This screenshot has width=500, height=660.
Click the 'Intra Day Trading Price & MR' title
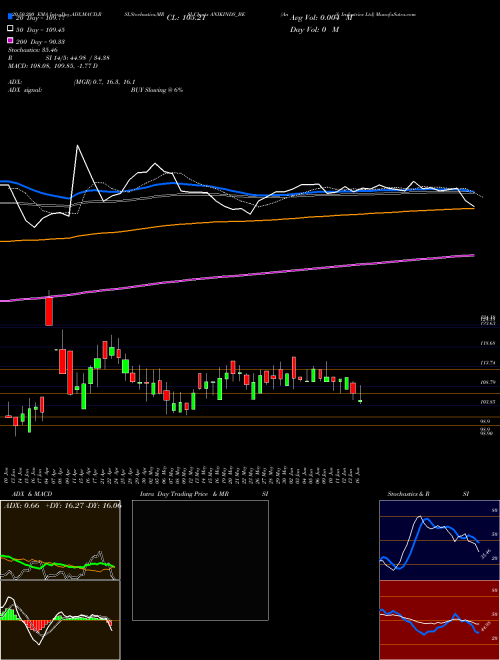point(184,494)
